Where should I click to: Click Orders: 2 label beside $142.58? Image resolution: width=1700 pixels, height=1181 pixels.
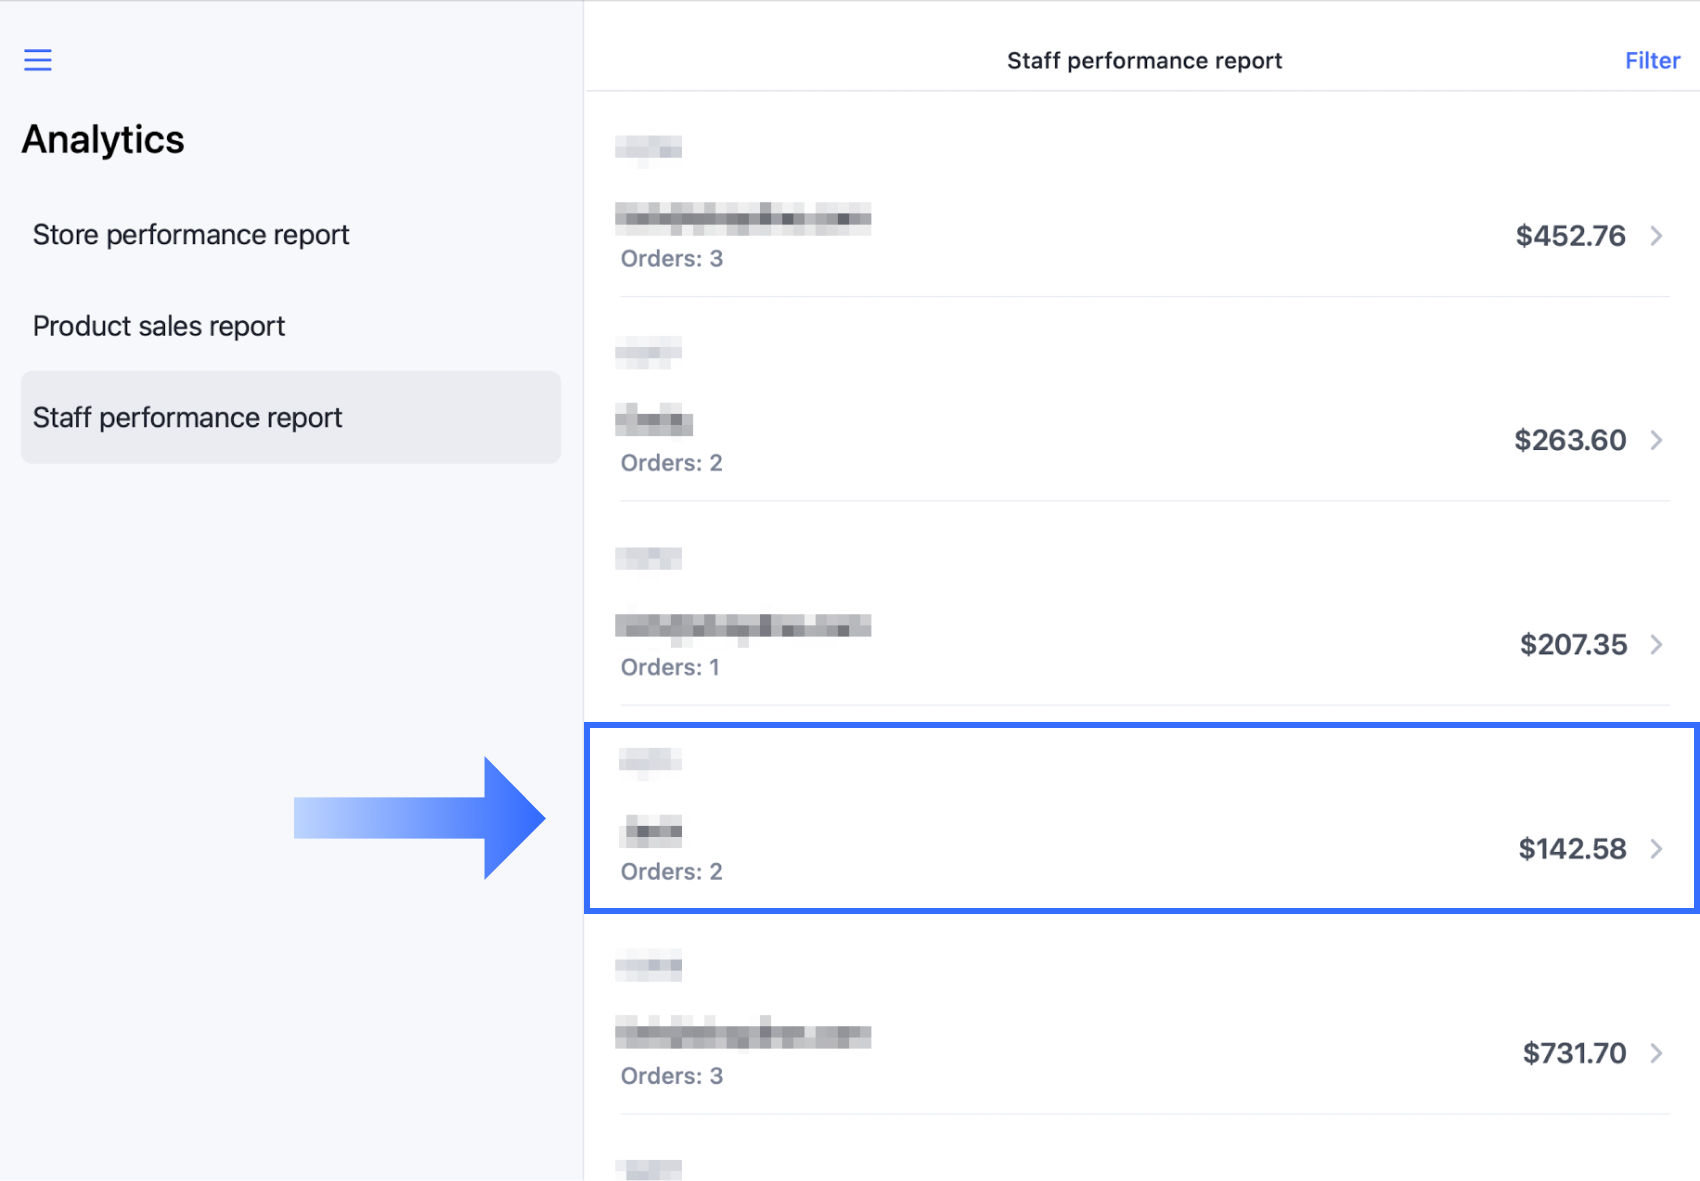click(671, 872)
